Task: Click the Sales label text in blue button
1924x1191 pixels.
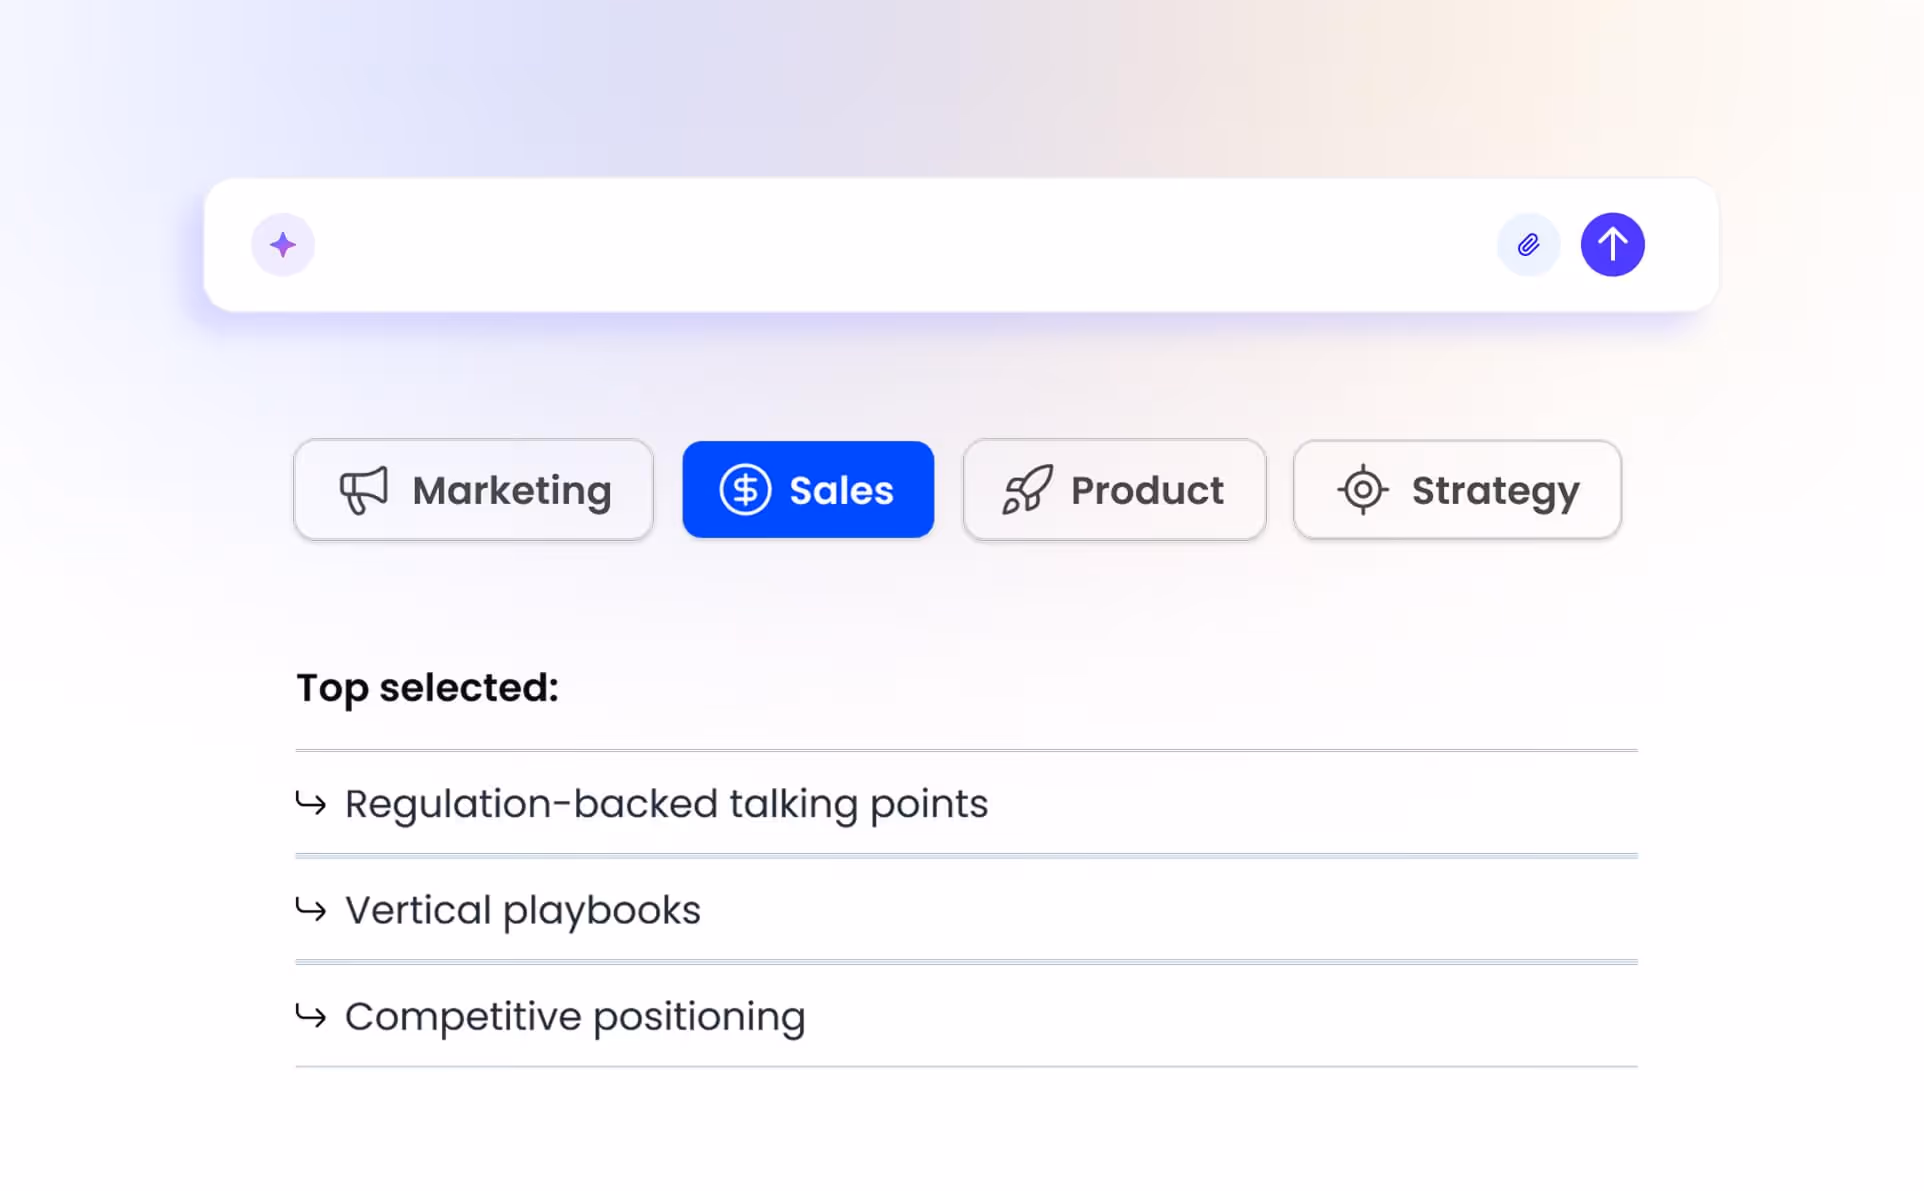Action: [841, 491]
